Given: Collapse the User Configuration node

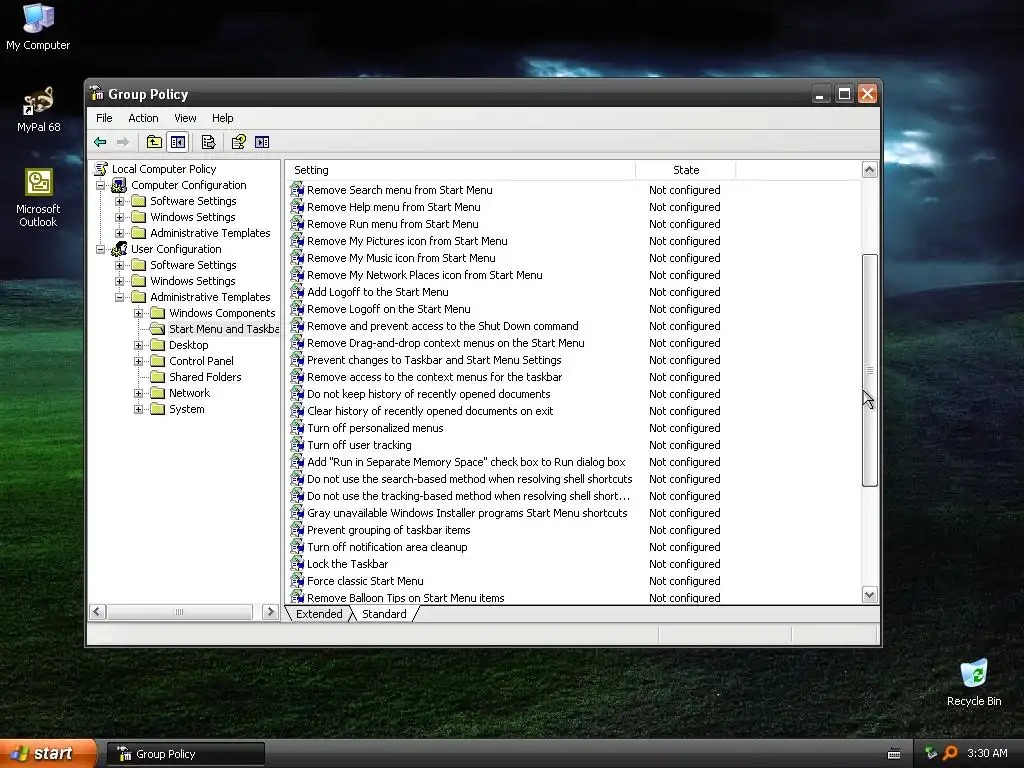Looking at the screenshot, I should 101,249.
